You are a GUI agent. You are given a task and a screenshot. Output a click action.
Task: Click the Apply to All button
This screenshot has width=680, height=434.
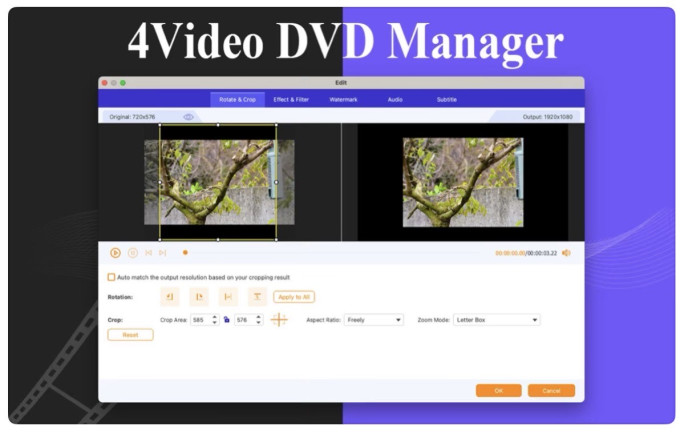[x=294, y=297]
